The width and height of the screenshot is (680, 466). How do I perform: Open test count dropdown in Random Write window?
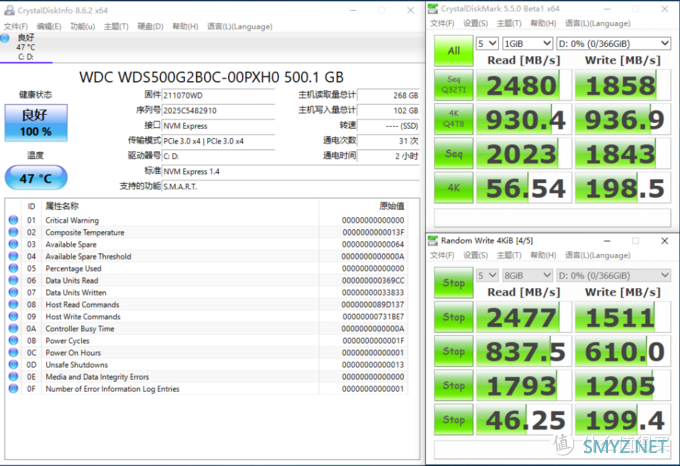[x=487, y=275]
